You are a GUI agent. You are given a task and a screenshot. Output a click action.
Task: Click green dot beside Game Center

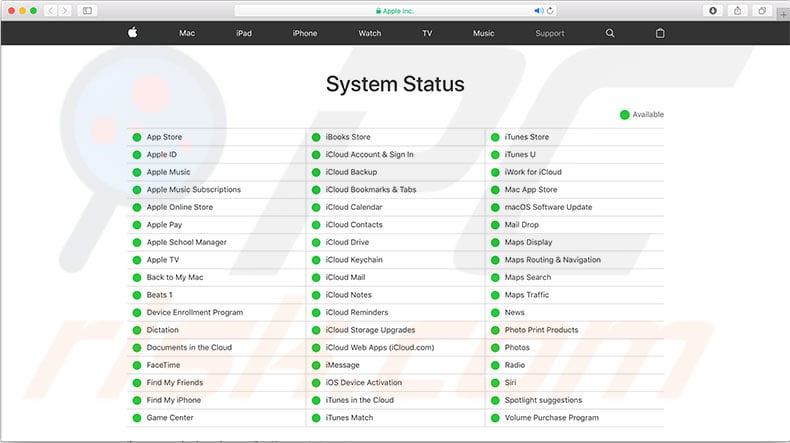[x=137, y=418]
